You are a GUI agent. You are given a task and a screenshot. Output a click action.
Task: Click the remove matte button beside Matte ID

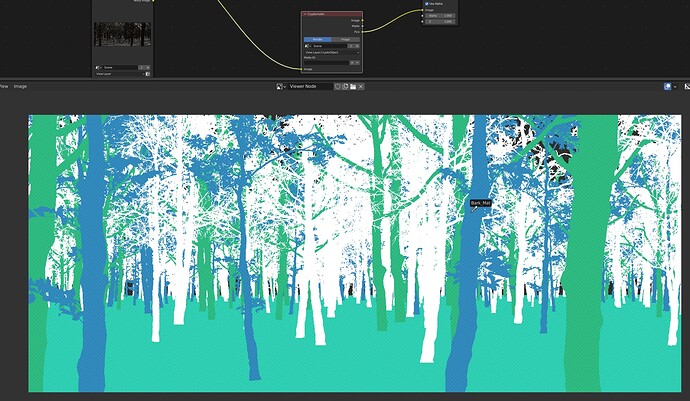(357, 63)
